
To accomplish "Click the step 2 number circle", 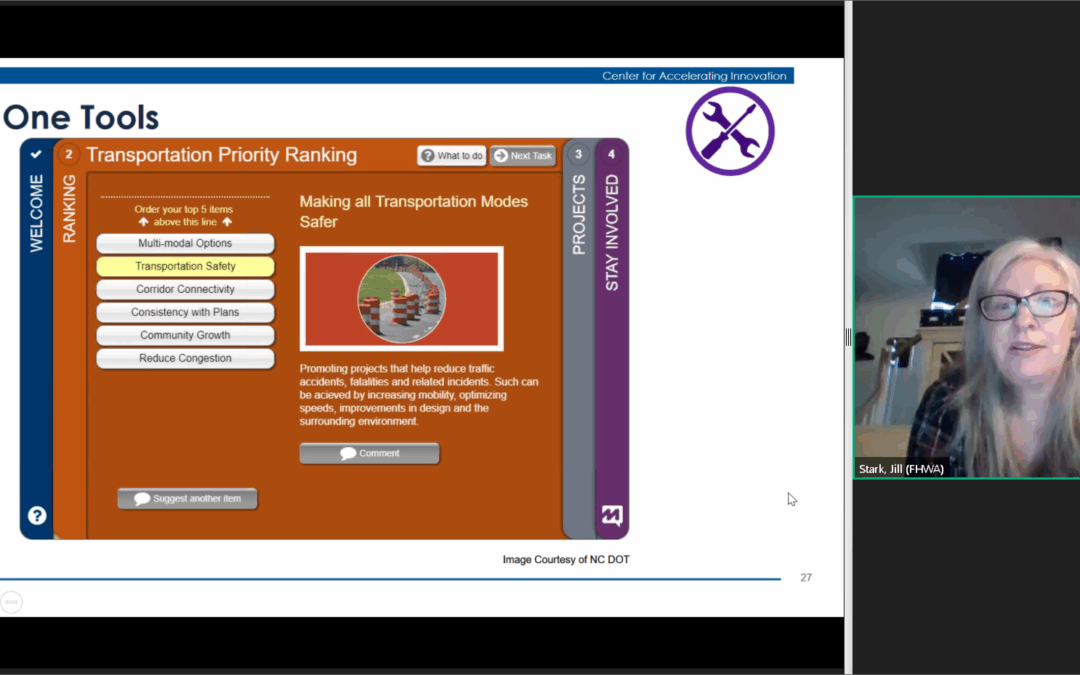I will [x=68, y=154].
